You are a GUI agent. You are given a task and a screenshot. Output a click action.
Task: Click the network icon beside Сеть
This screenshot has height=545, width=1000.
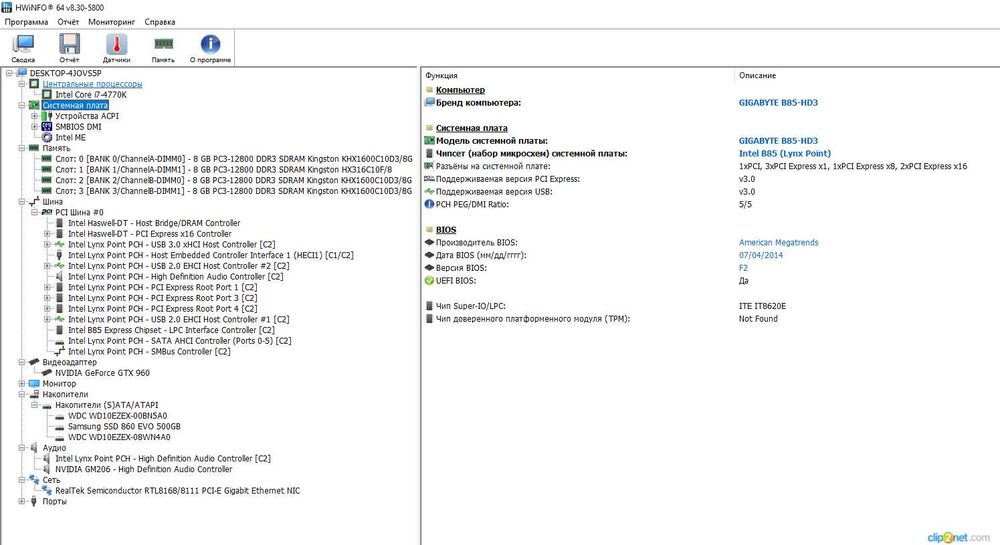(34, 480)
